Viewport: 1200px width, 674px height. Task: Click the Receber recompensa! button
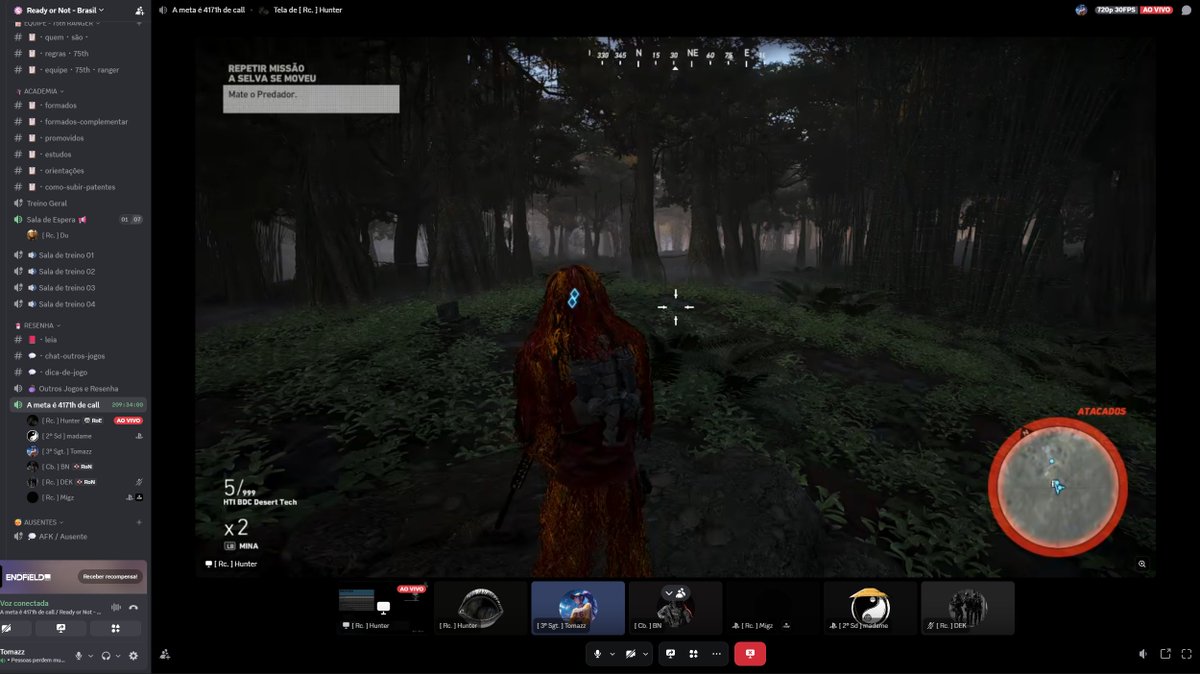tap(110, 576)
